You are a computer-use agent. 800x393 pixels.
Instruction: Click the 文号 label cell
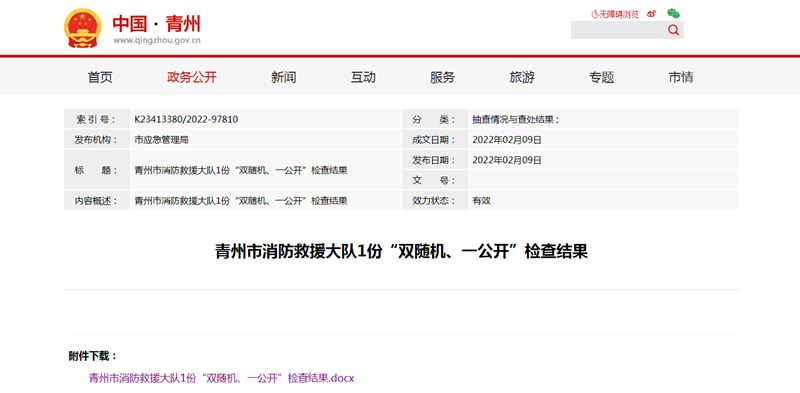click(x=435, y=180)
